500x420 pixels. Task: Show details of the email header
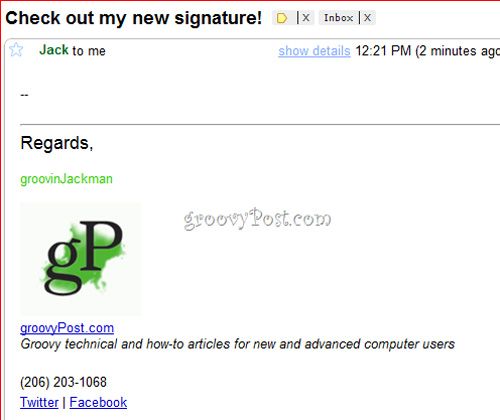[x=314, y=51]
